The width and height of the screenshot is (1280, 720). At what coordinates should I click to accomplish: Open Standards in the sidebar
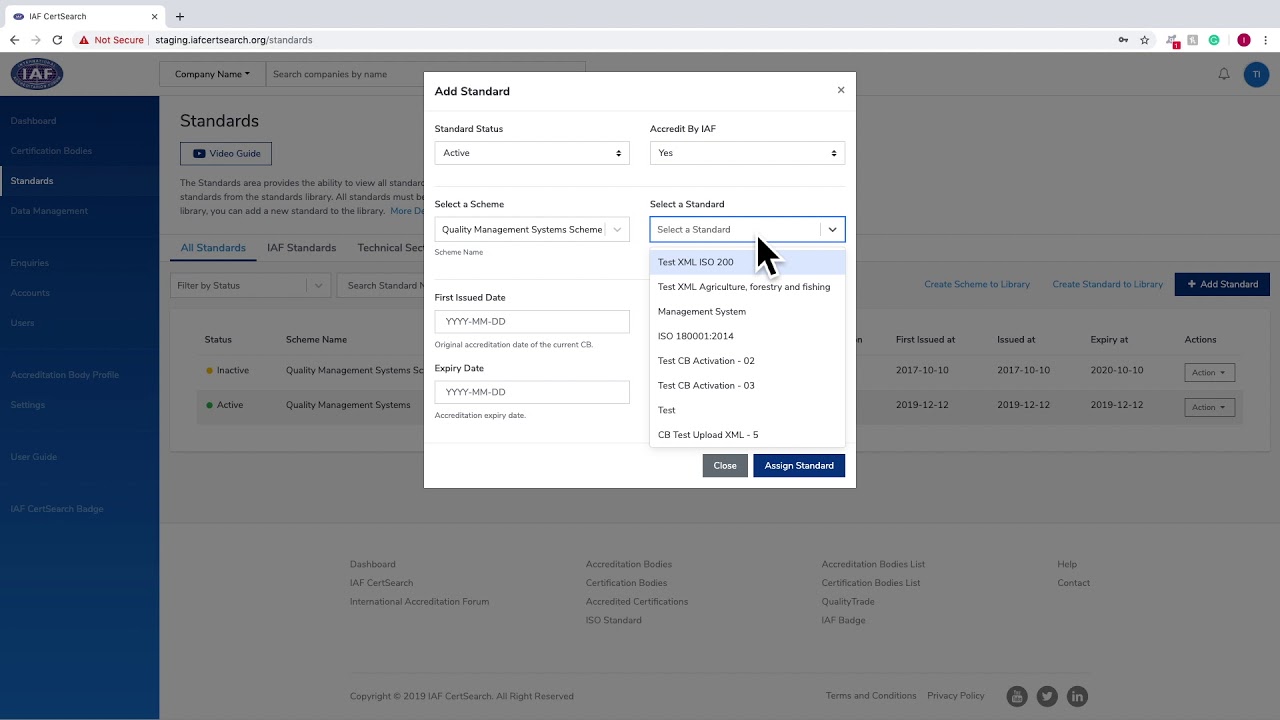coord(32,181)
